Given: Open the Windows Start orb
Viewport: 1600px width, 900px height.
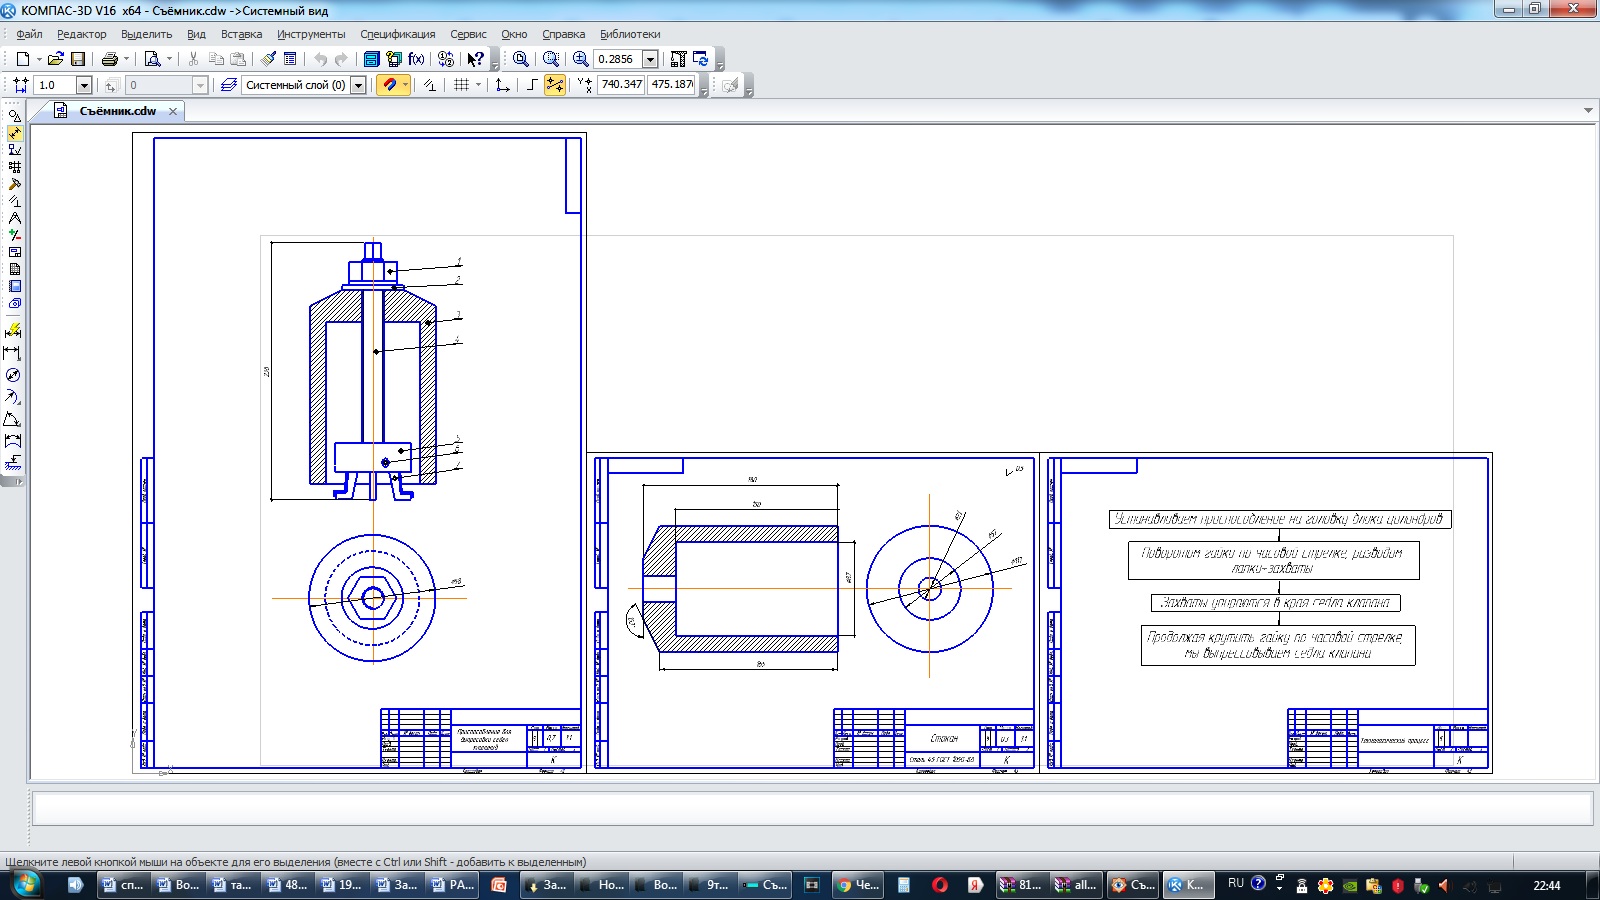Looking at the screenshot, I should tap(26, 884).
